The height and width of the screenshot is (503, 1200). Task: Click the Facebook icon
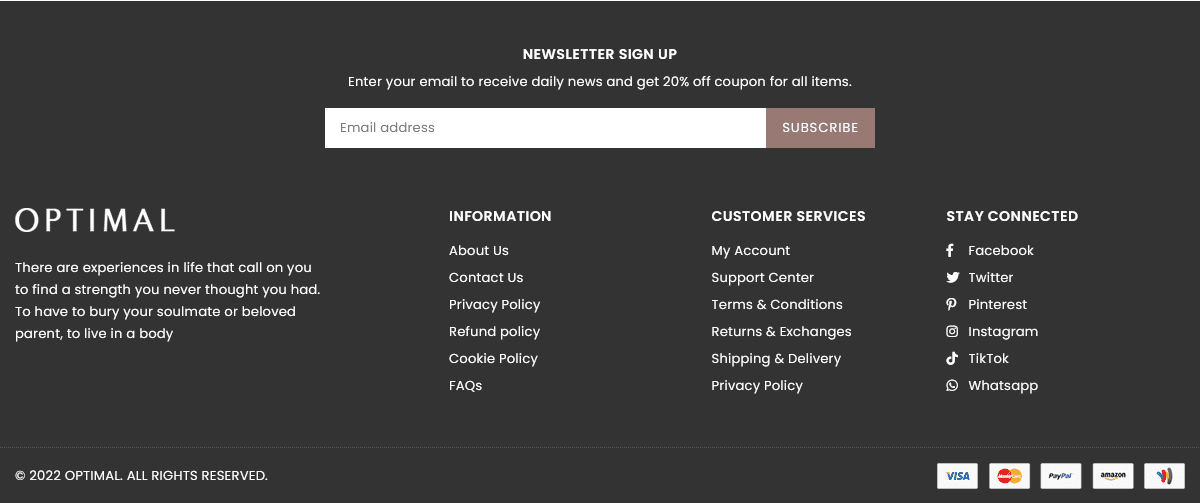pyautogui.click(x=951, y=251)
